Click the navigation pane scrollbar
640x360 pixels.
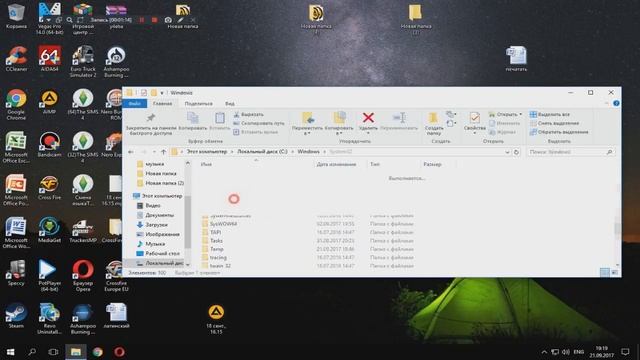click(188, 222)
